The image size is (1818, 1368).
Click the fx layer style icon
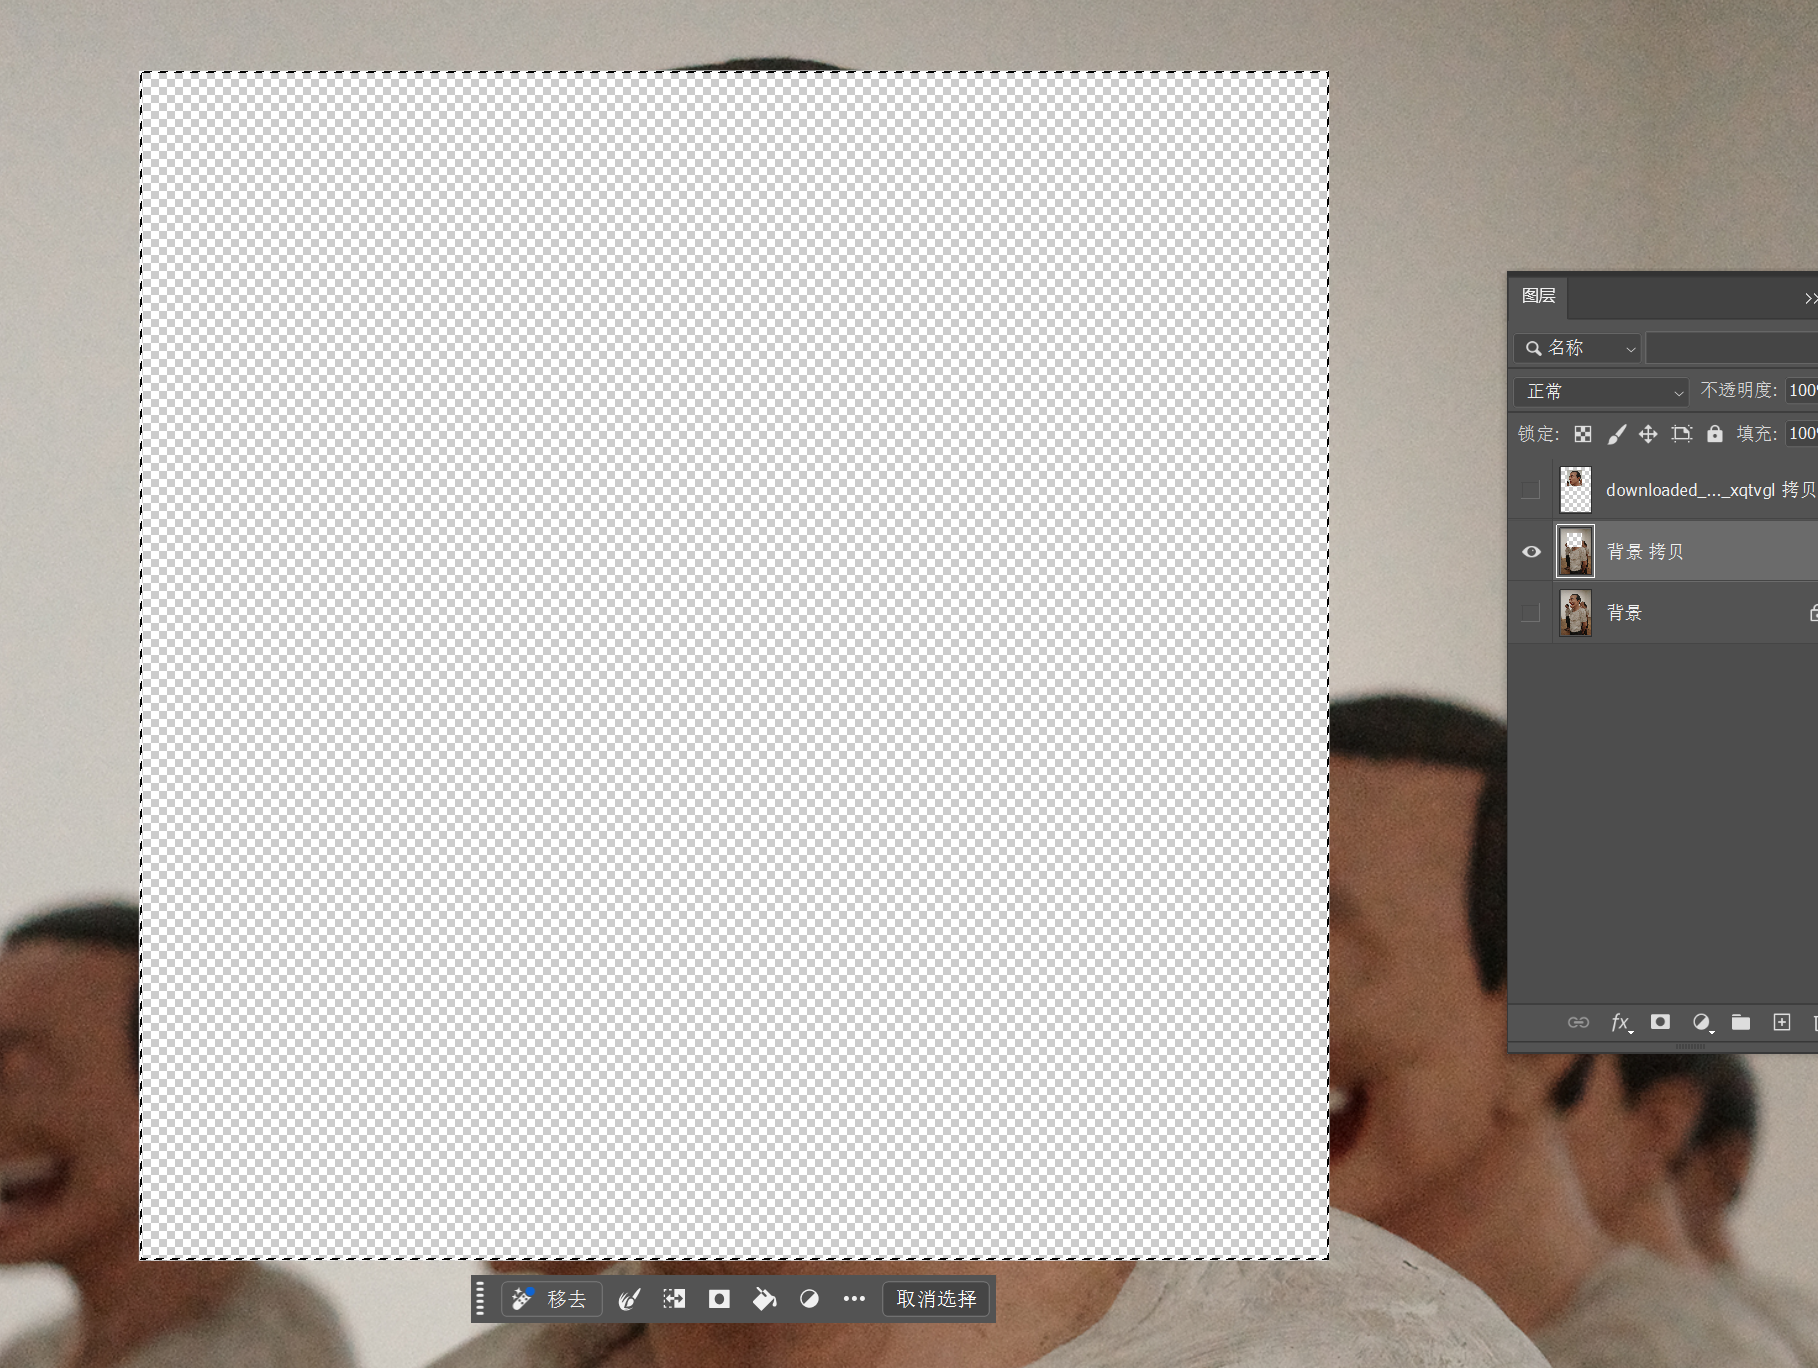click(1620, 1022)
